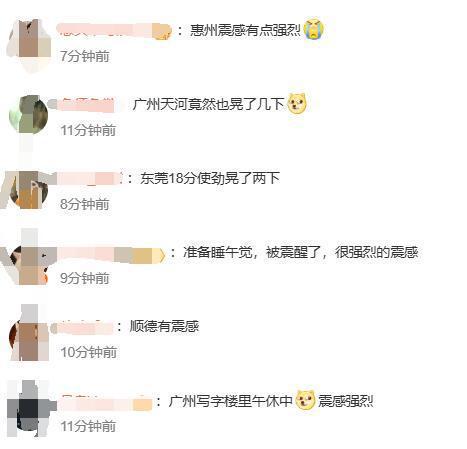
Task: Click blurred username before 广州写字楼里午休中
Action: (106, 403)
